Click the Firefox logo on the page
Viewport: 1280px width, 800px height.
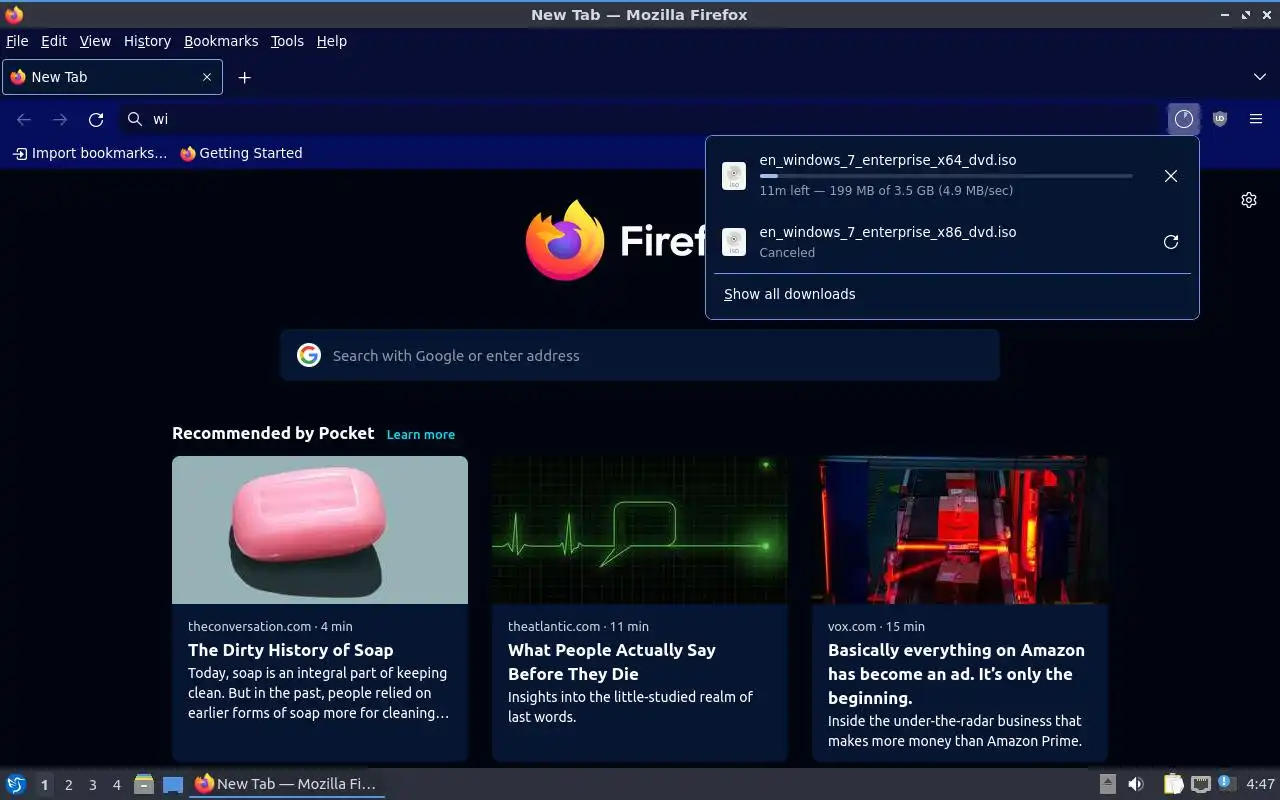click(565, 240)
